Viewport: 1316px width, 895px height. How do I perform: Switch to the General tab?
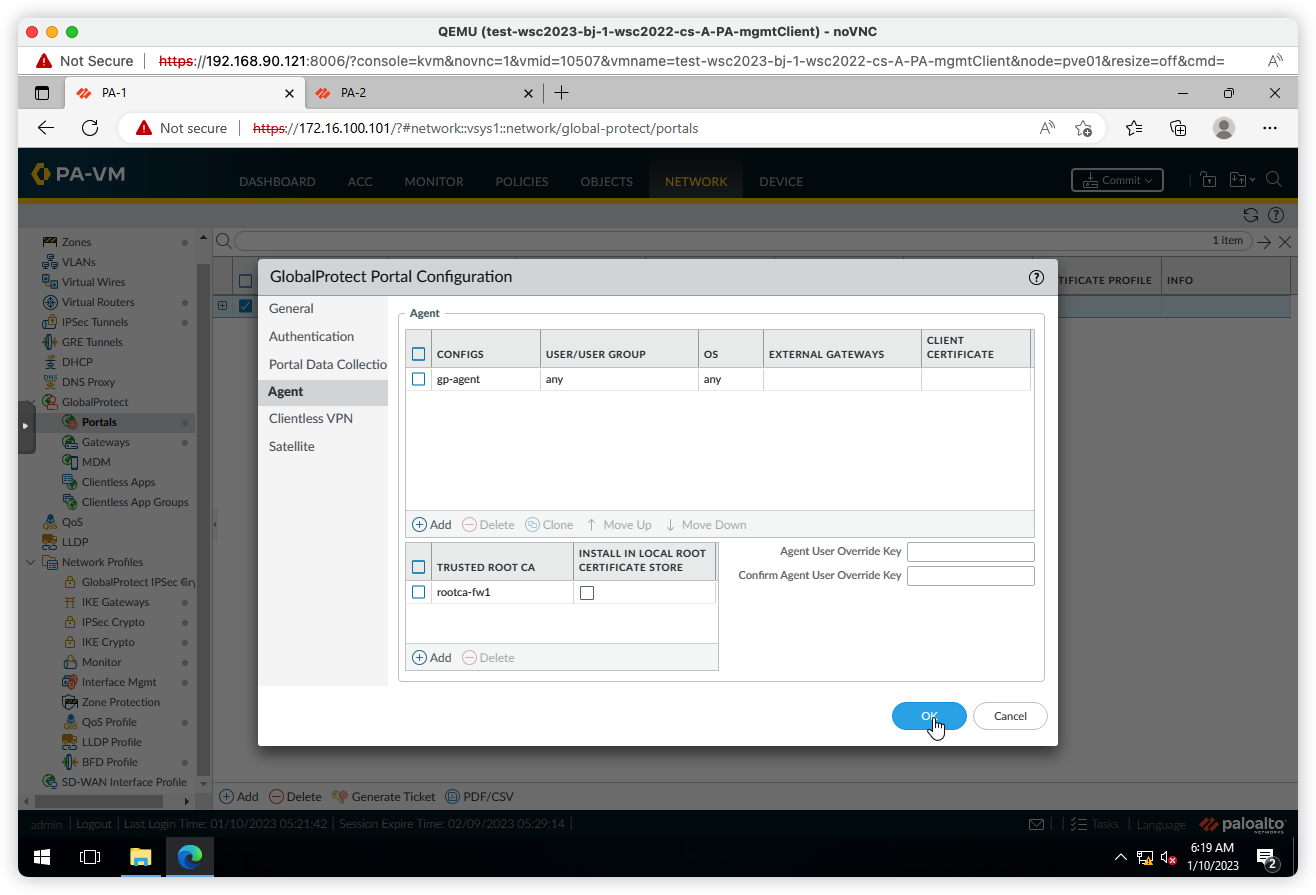click(291, 309)
